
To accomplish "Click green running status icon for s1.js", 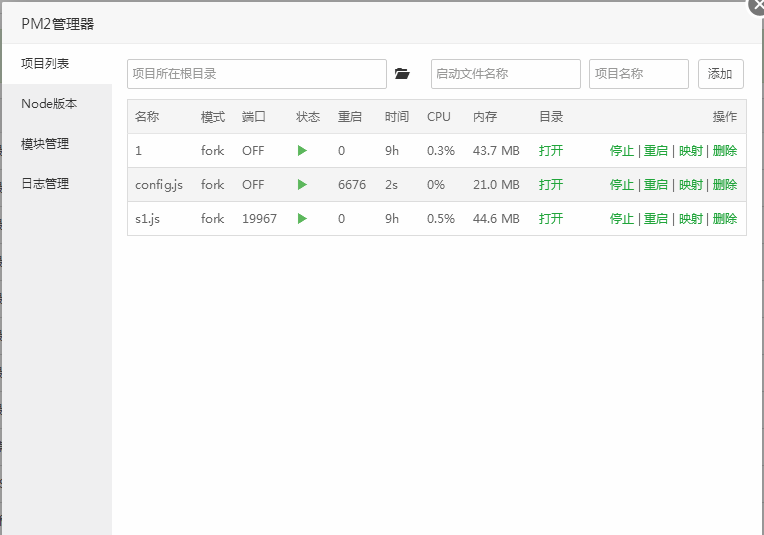I will pyautogui.click(x=303, y=218).
